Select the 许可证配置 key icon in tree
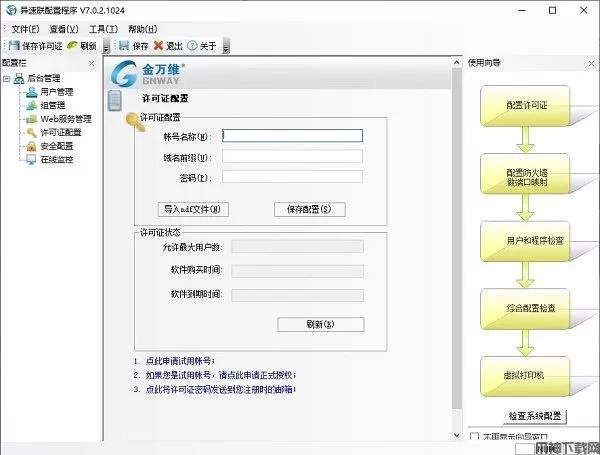The height and width of the screenshot is (455, 600). [31, 132]
